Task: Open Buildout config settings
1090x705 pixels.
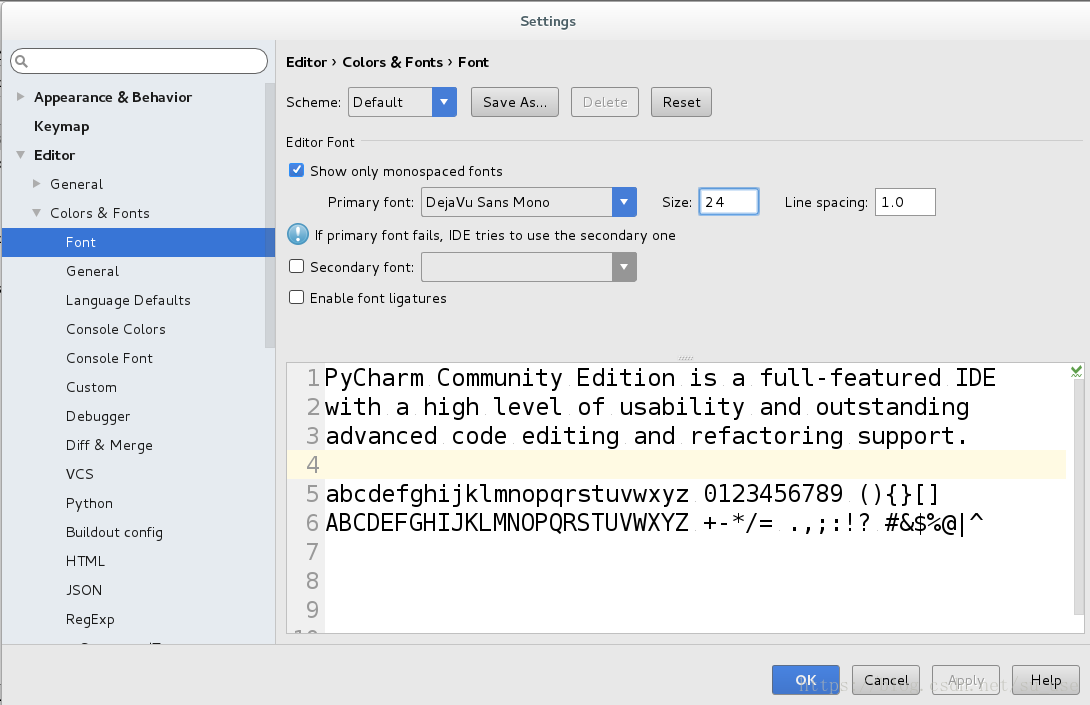Action: coord(114,533)
